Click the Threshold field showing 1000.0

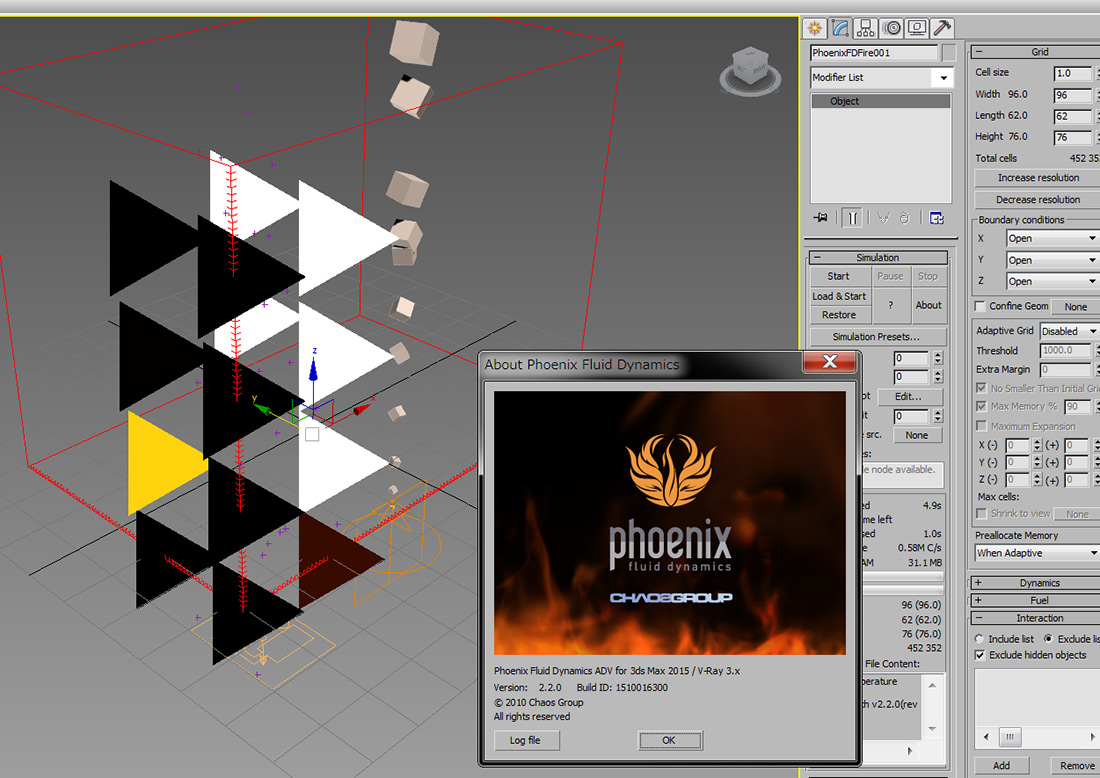pyautogui.click(x=1066, y=350)
